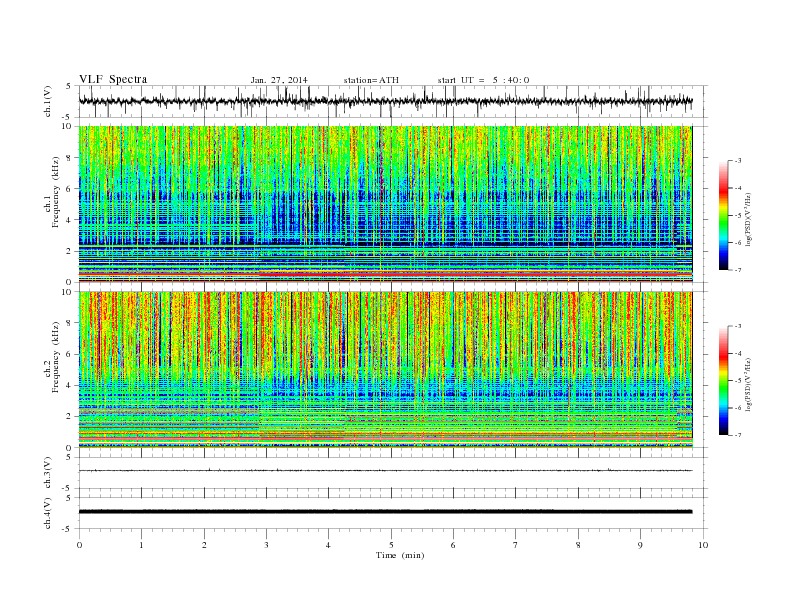Select the "ch.1(V)" waveform axis label
Image resolution: width=792 pixels, height=612 pixels.
(48, 101)
